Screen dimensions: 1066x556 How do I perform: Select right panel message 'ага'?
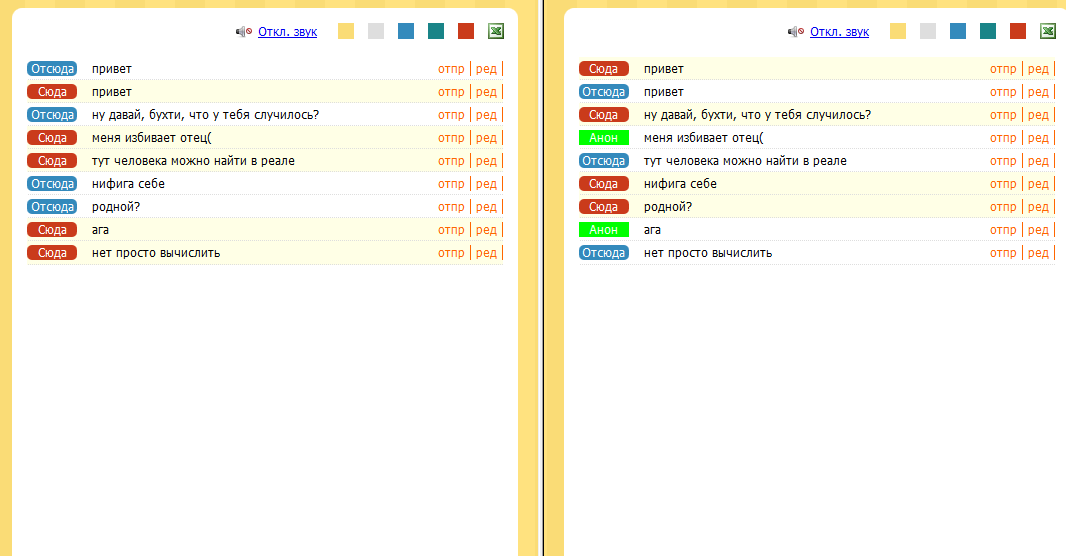tap(652, 230)
